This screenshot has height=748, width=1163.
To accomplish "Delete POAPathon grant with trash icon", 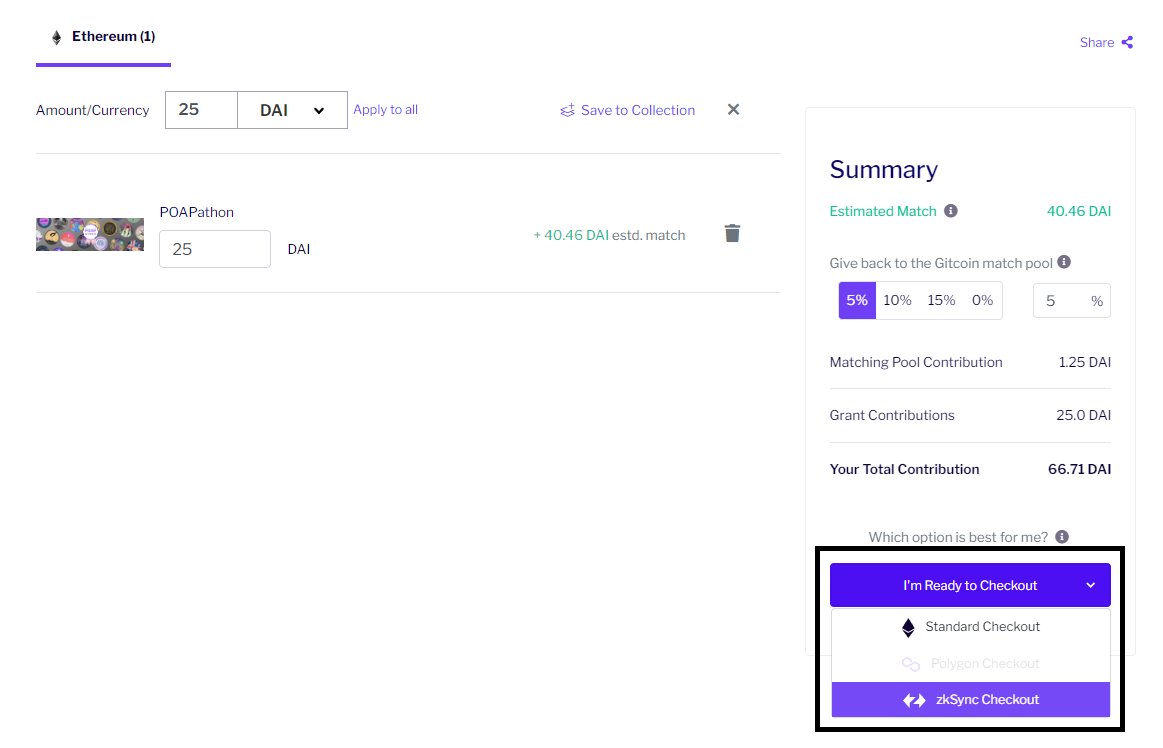I will [x=732, y=233].
